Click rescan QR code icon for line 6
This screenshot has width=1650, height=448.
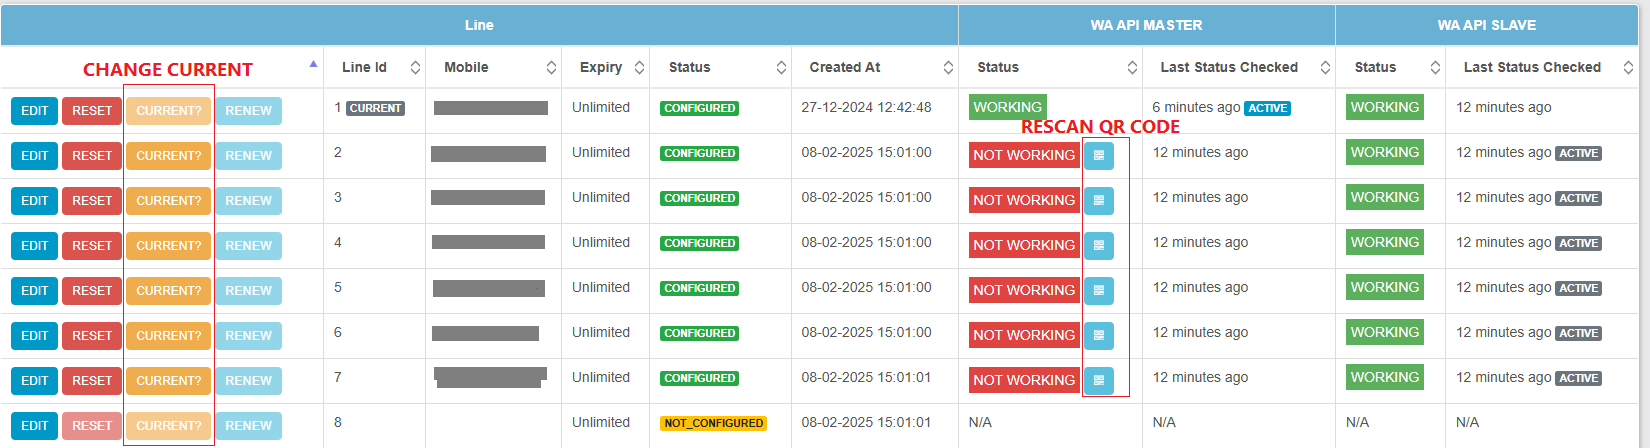tap(1098, 336)
